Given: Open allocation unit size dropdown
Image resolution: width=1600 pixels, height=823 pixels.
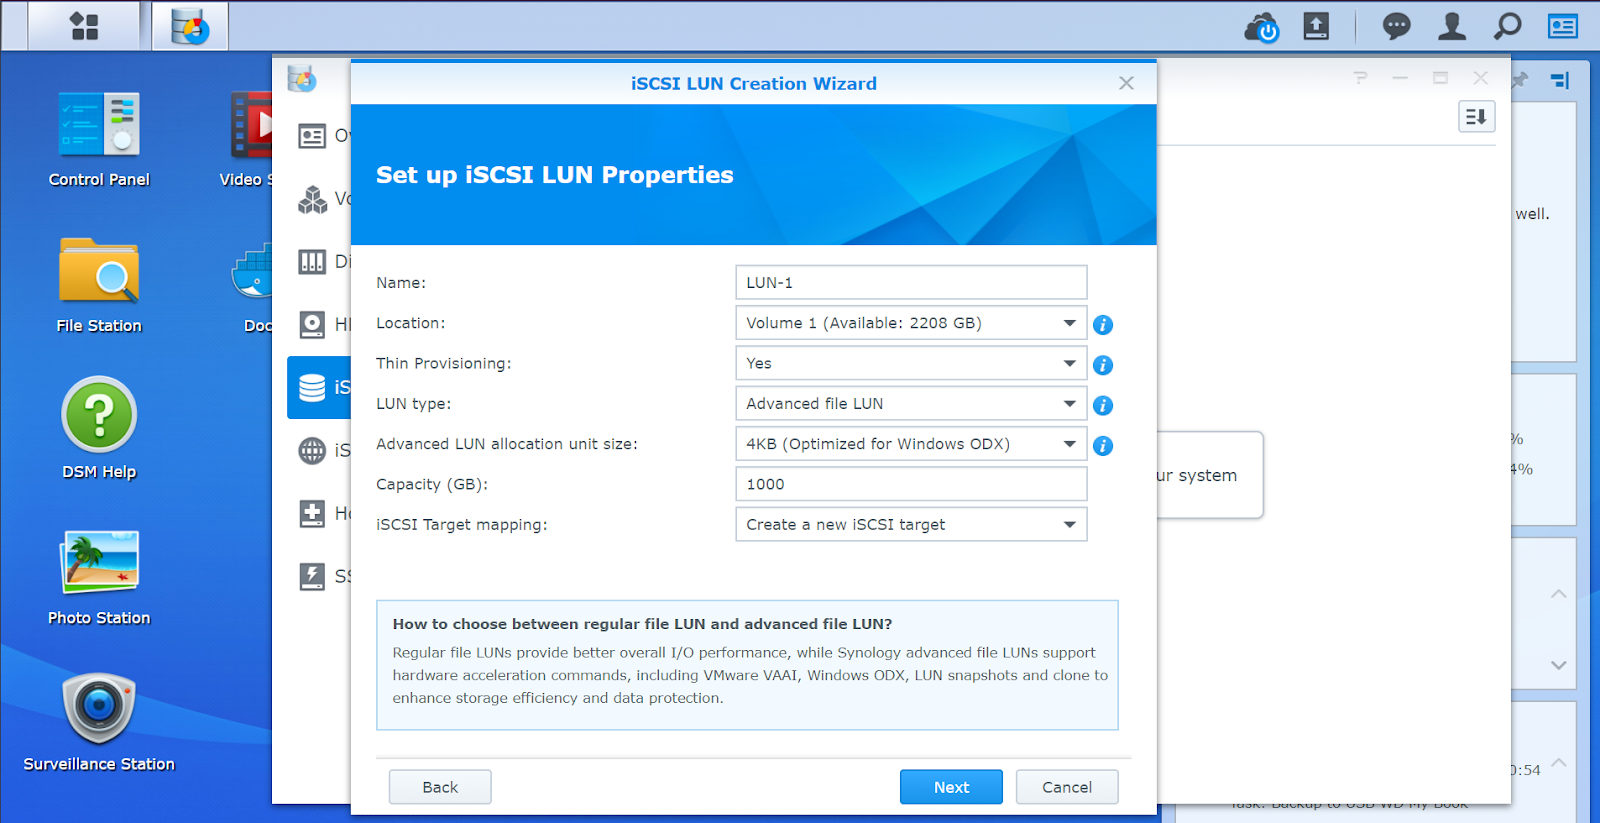Looking at the screenshot, I should [911, 444].
